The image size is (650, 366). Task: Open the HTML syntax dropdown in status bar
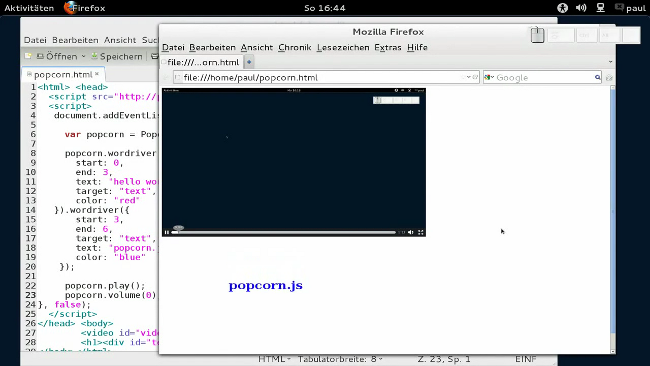pos(274,359)
